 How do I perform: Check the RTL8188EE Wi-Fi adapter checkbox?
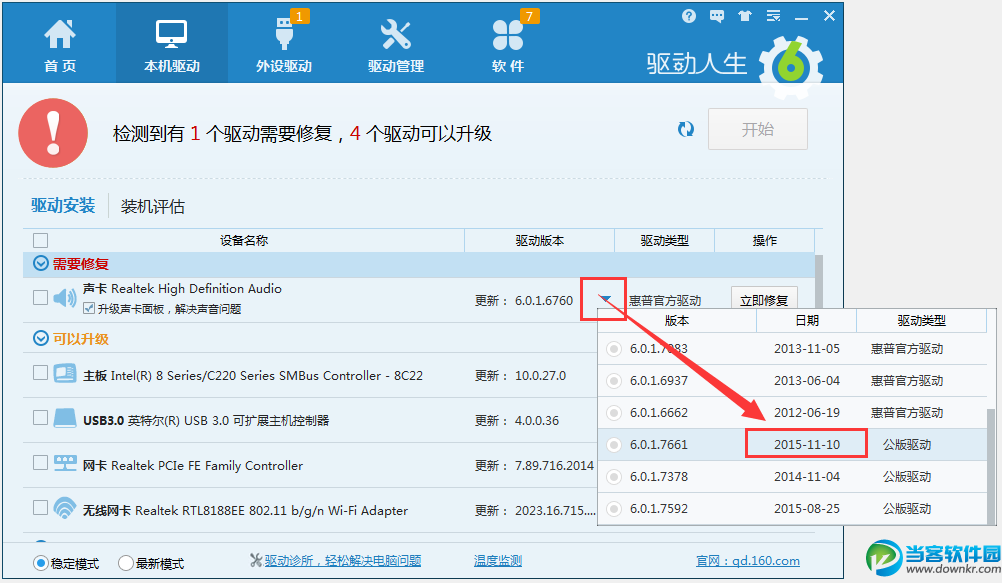click(40, 508)
